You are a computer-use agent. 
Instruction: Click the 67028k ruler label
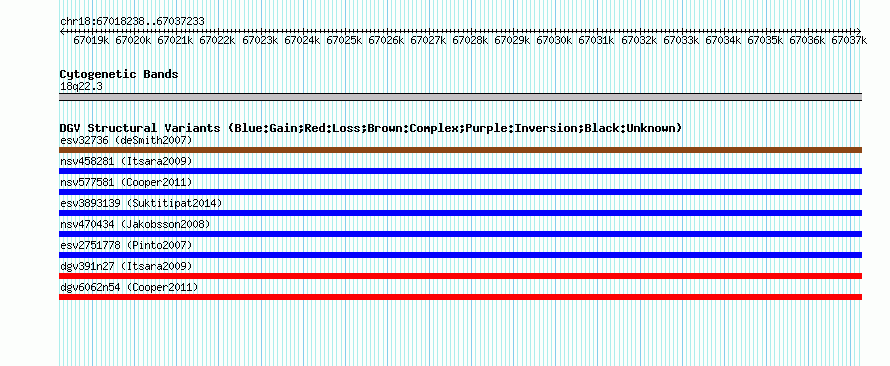coord(470,40)
